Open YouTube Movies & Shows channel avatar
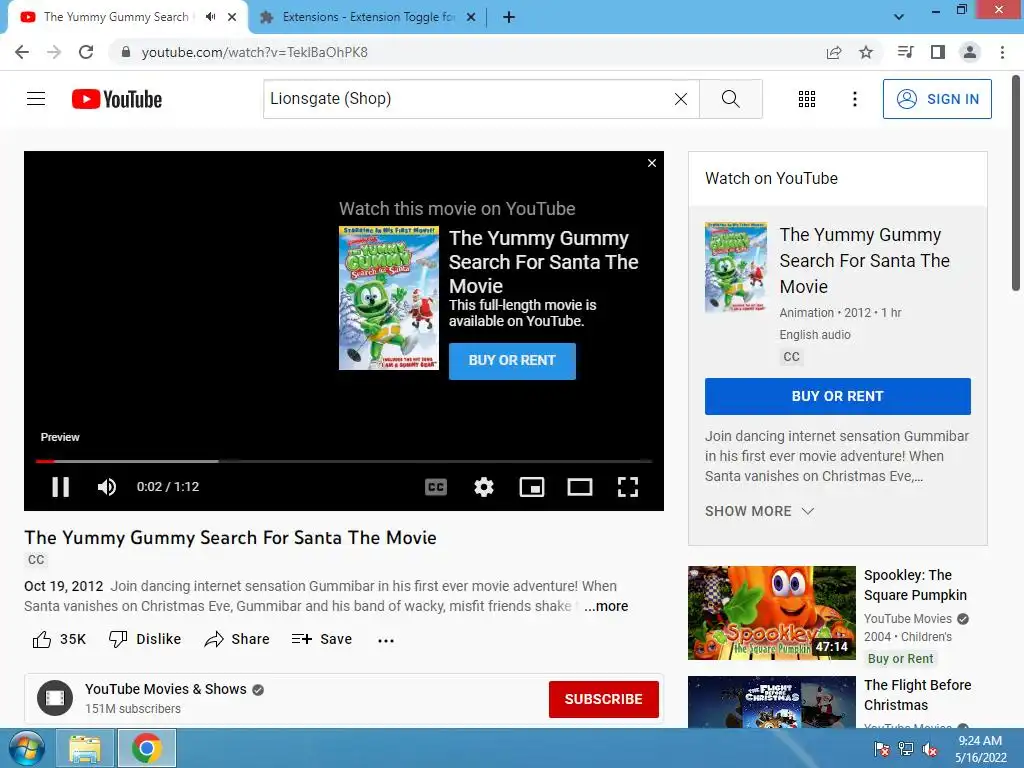 pos(55,698)
